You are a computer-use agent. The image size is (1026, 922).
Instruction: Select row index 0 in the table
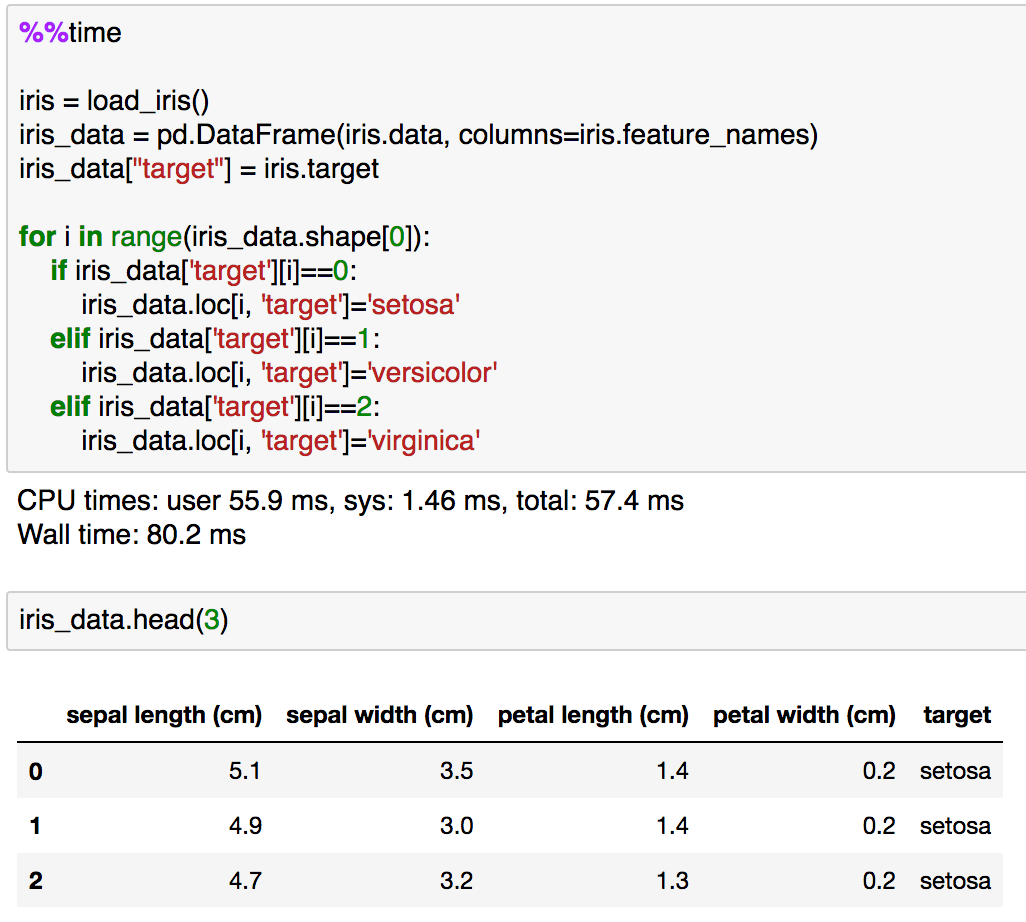pos(36,771)
